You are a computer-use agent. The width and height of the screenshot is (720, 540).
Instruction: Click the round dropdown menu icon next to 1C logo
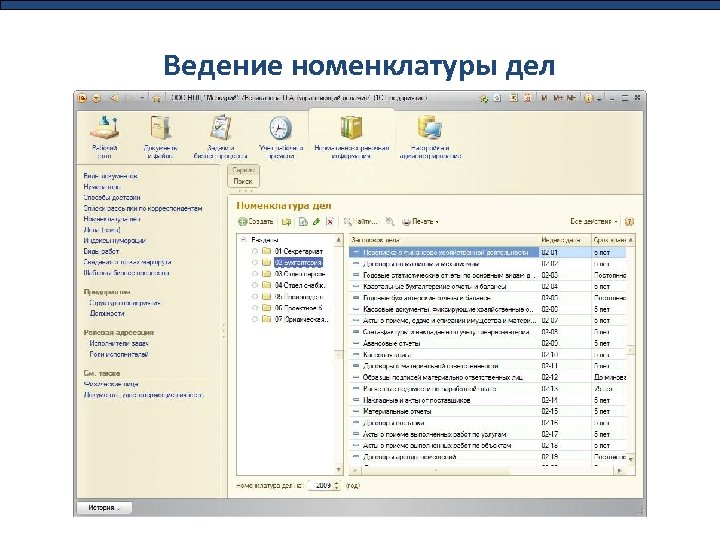tap(96, 98)
